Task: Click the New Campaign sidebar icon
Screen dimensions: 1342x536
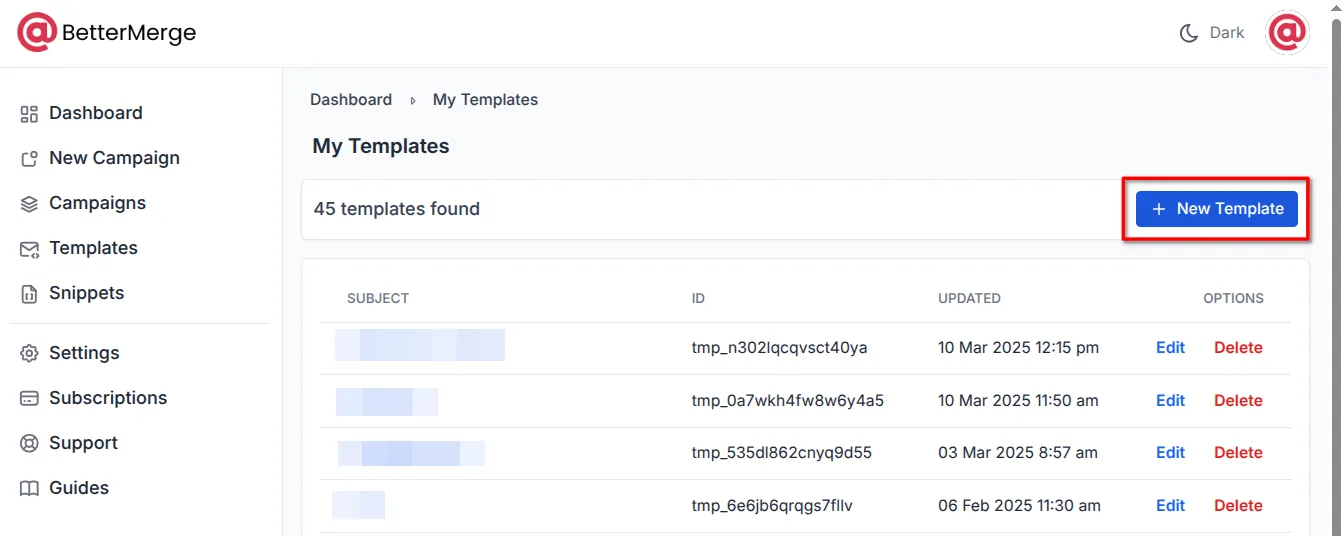Action: [29, 159]
